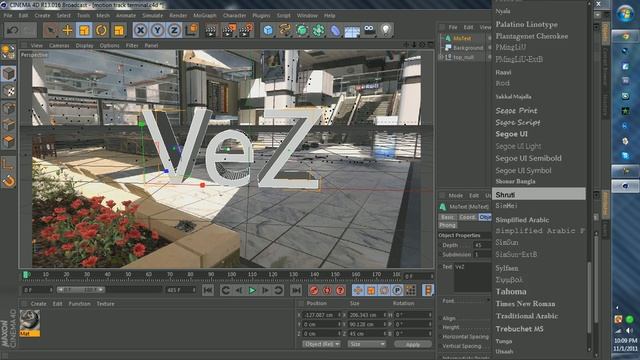The height and width of the screenshot is (360, 640).
Task: Select the Live Selection arrow tool
Action: (50, 30)
